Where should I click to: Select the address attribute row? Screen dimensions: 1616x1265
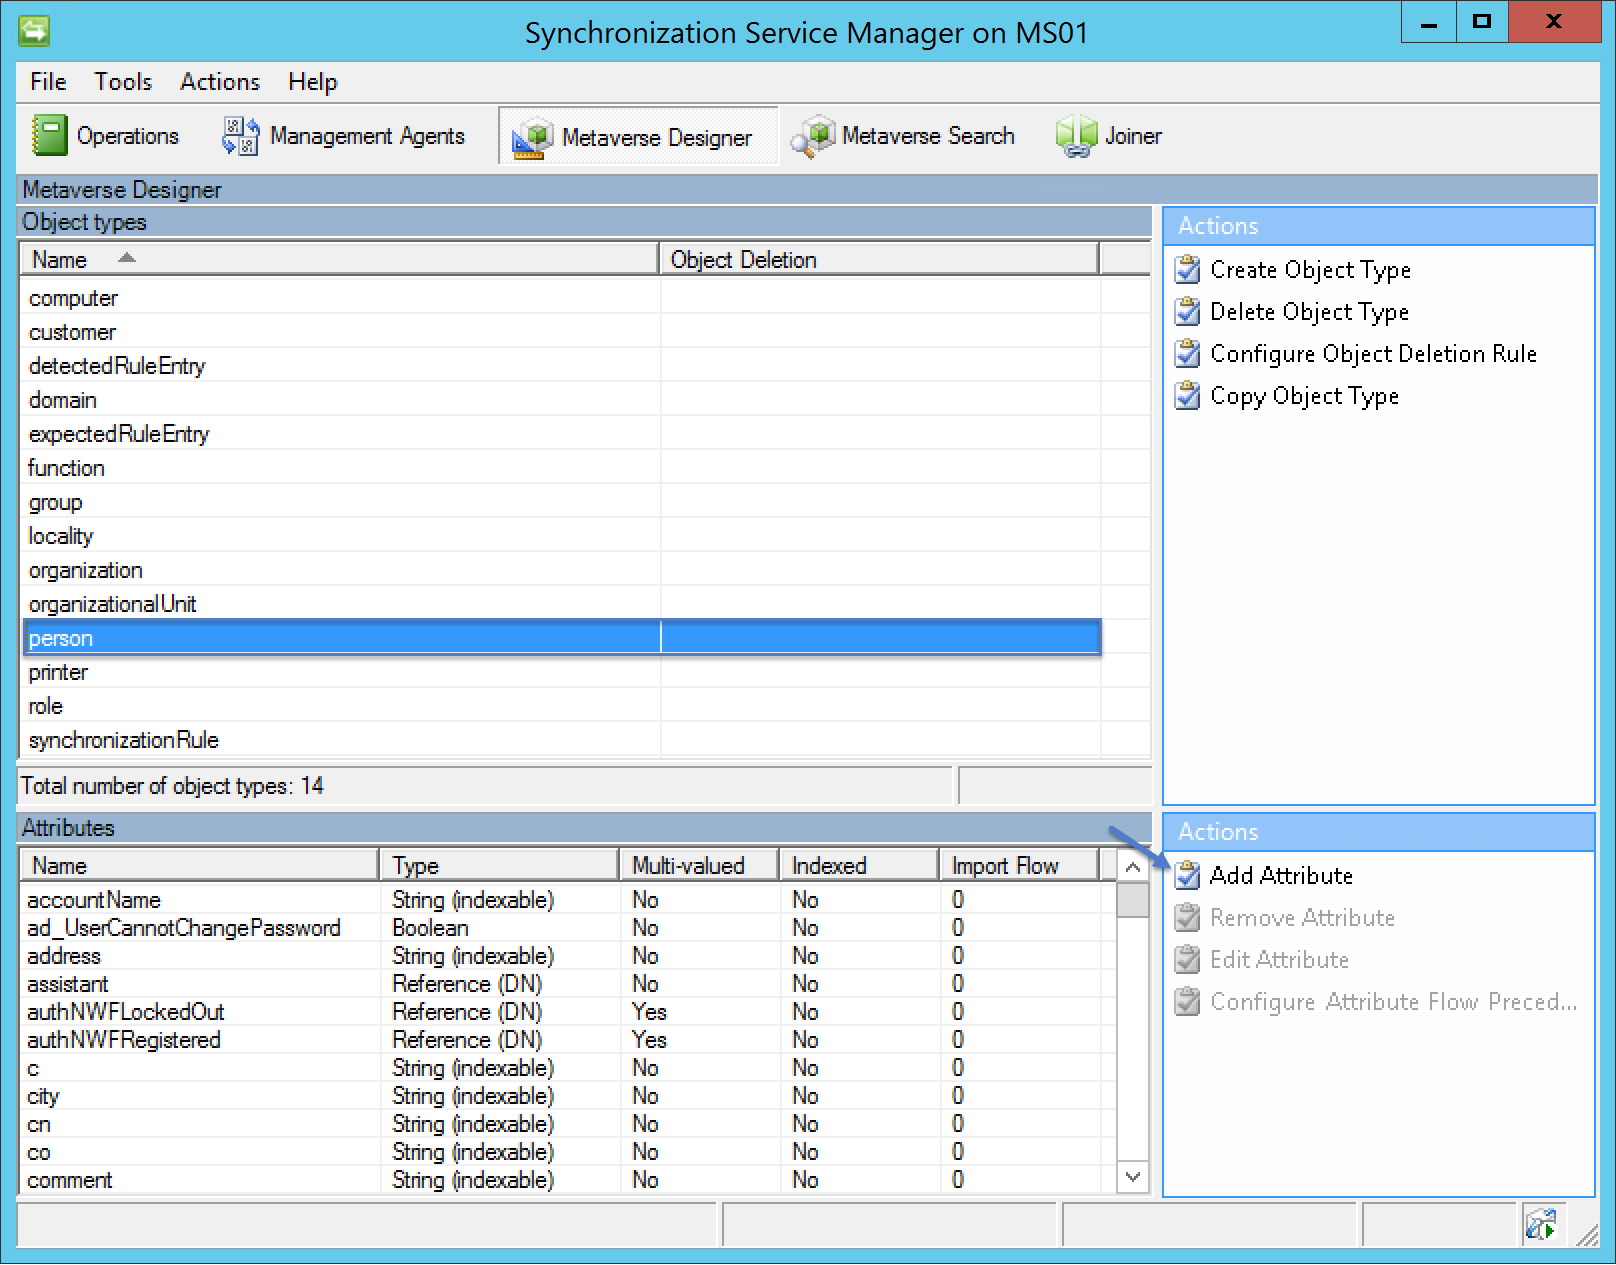pyautogui.click(x=567, y=956)
